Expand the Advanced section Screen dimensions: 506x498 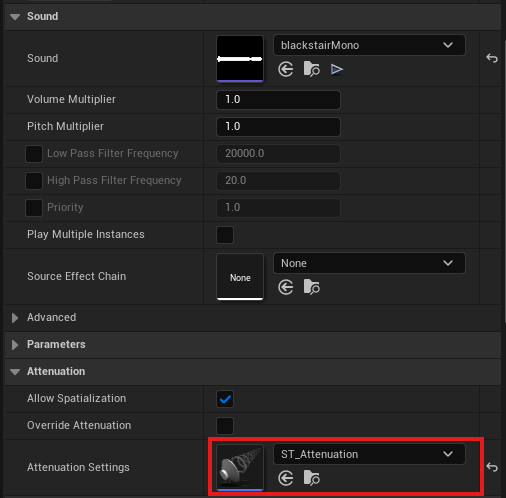pos(15,318)
